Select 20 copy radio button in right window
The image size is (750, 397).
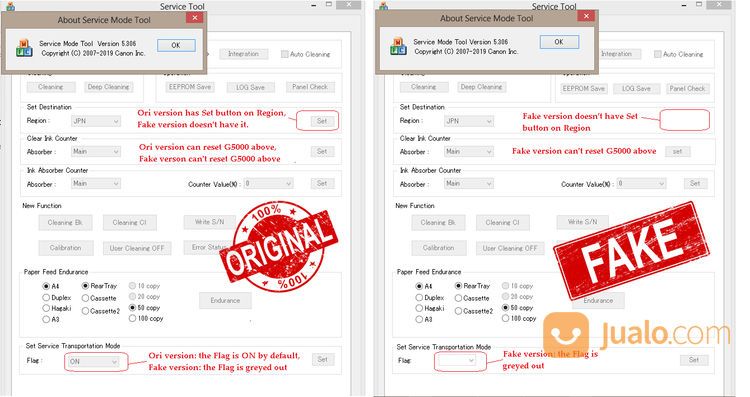point(505,297)
